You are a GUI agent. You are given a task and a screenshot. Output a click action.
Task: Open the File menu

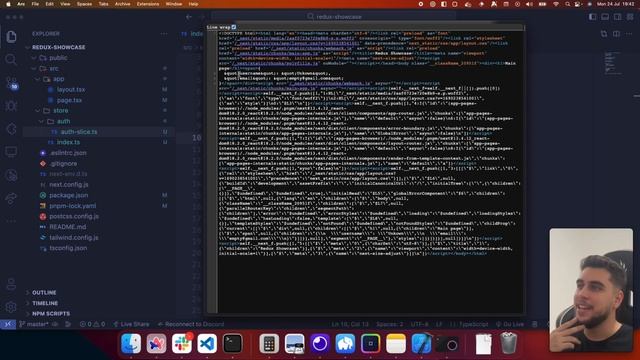(x=36, y=4)
